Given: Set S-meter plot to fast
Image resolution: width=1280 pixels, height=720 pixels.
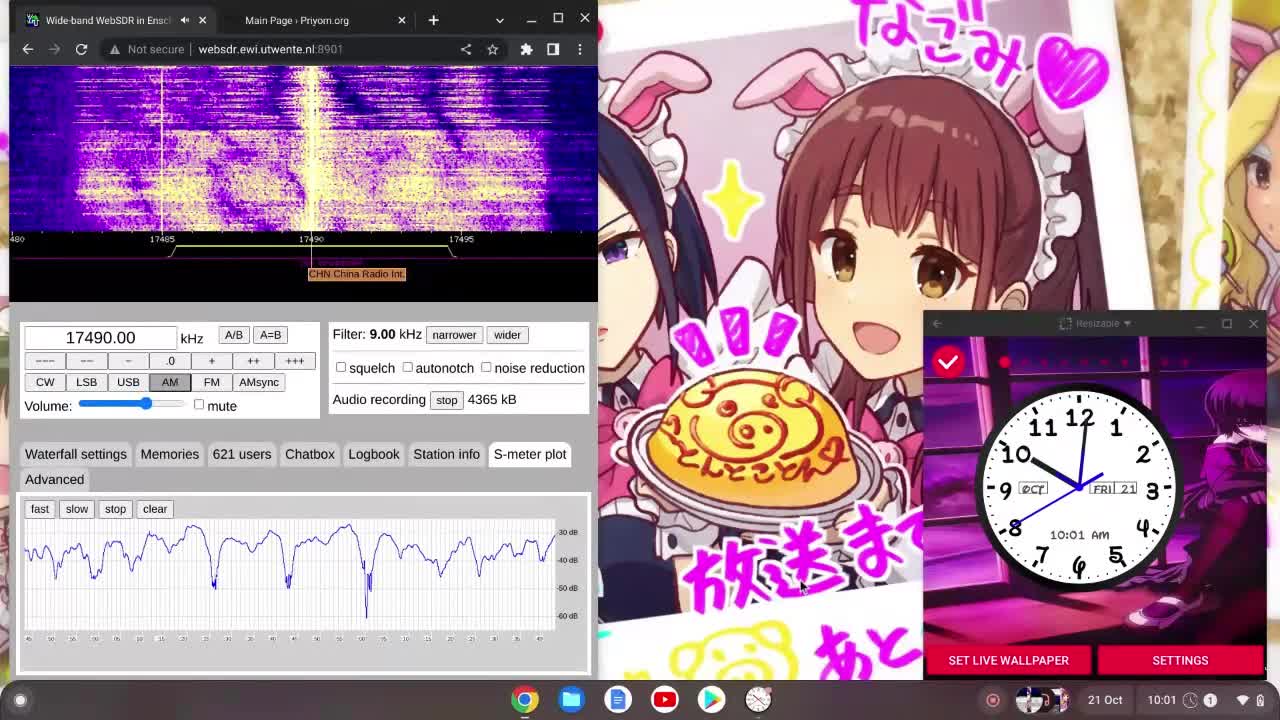Looking at the screenshot, I should 40,509.
